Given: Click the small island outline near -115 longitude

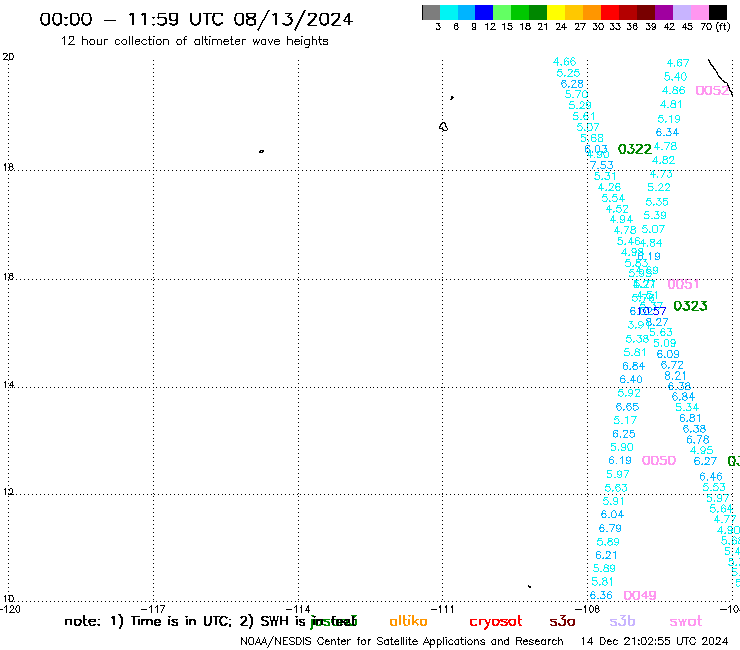Looking at the screenshot, I should [261, 152].
